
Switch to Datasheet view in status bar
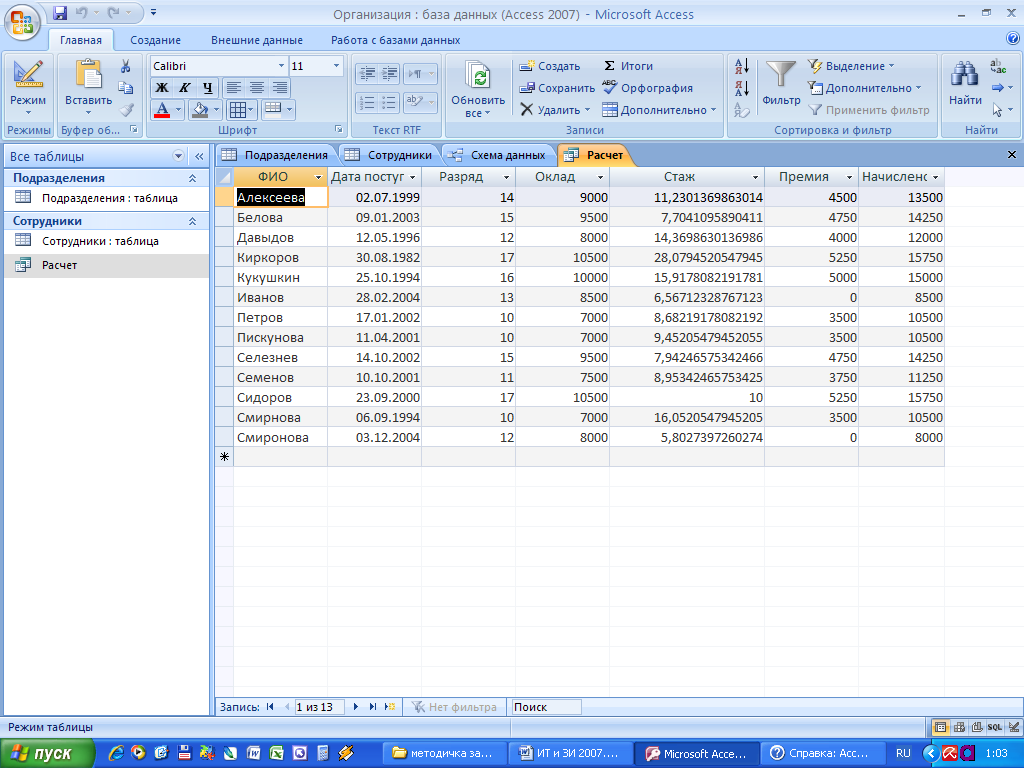coord(940,727)
